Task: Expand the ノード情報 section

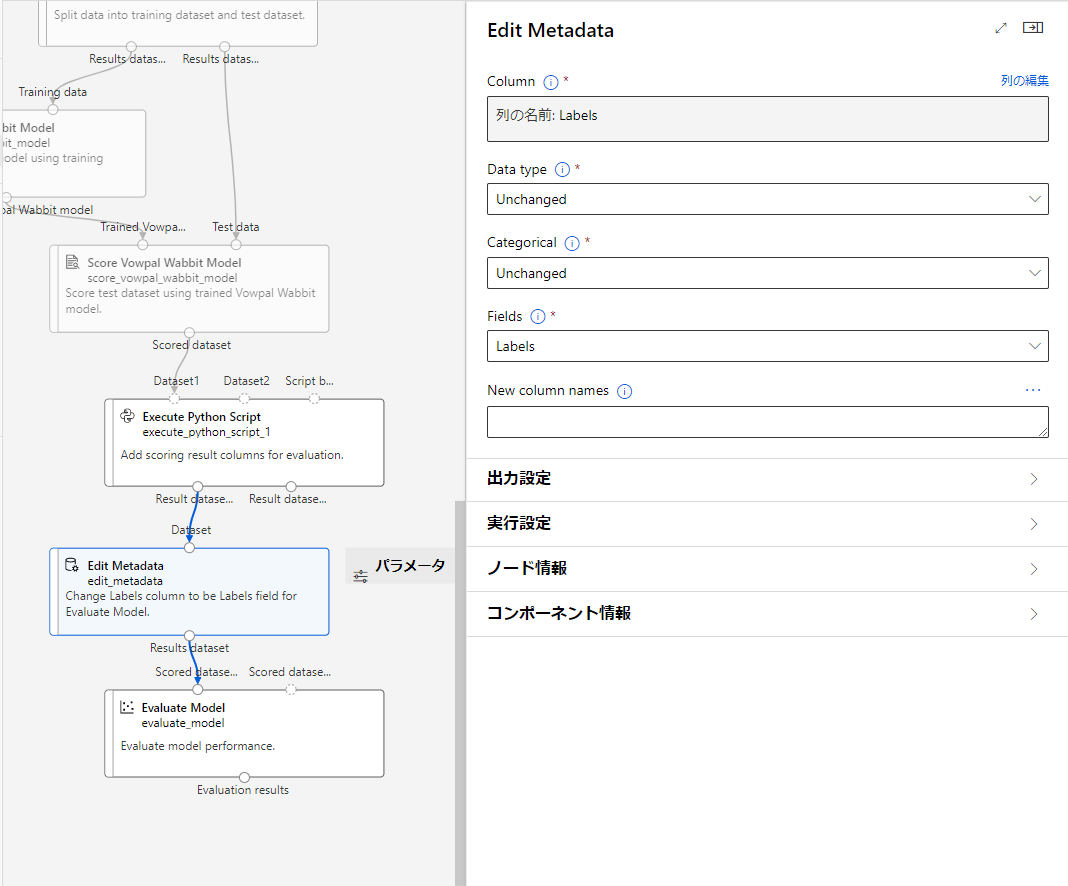Action: tap(768, 569)
